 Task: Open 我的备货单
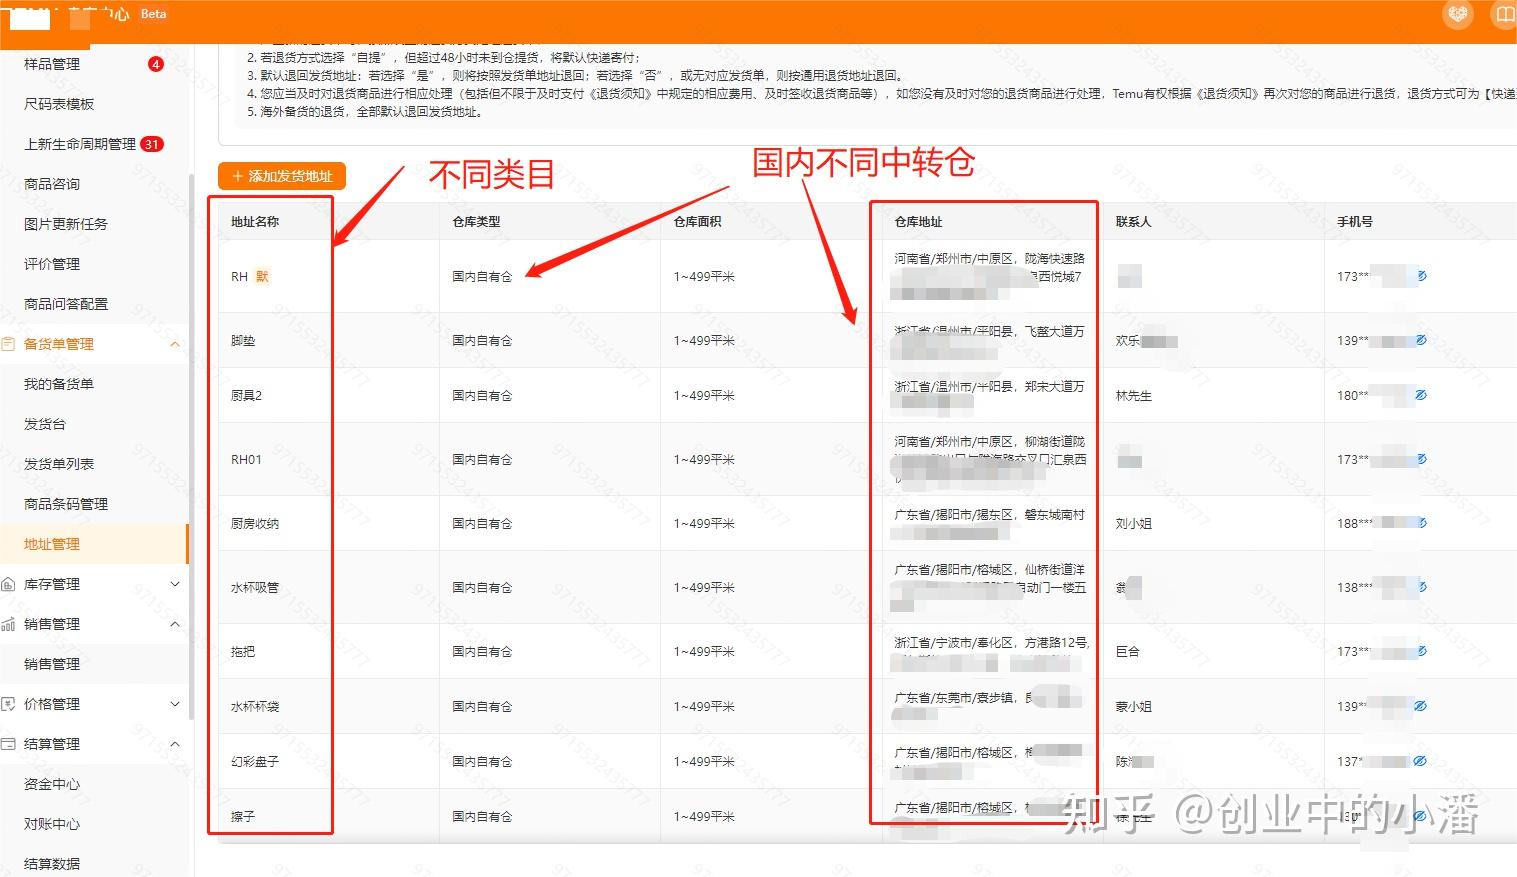(x=59, y=384)
